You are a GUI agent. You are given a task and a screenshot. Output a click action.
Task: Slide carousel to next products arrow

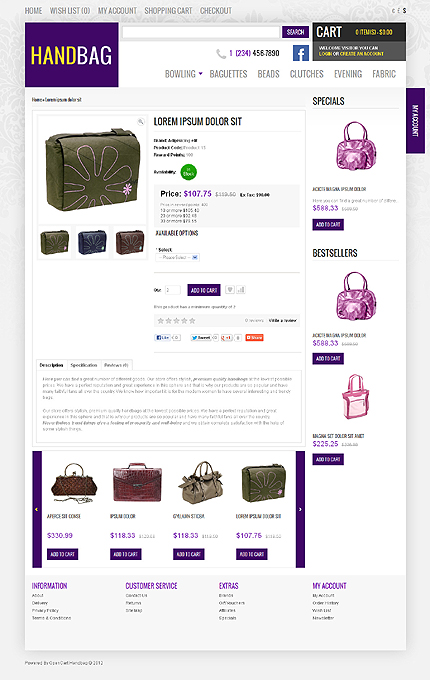tap(300, 509)
